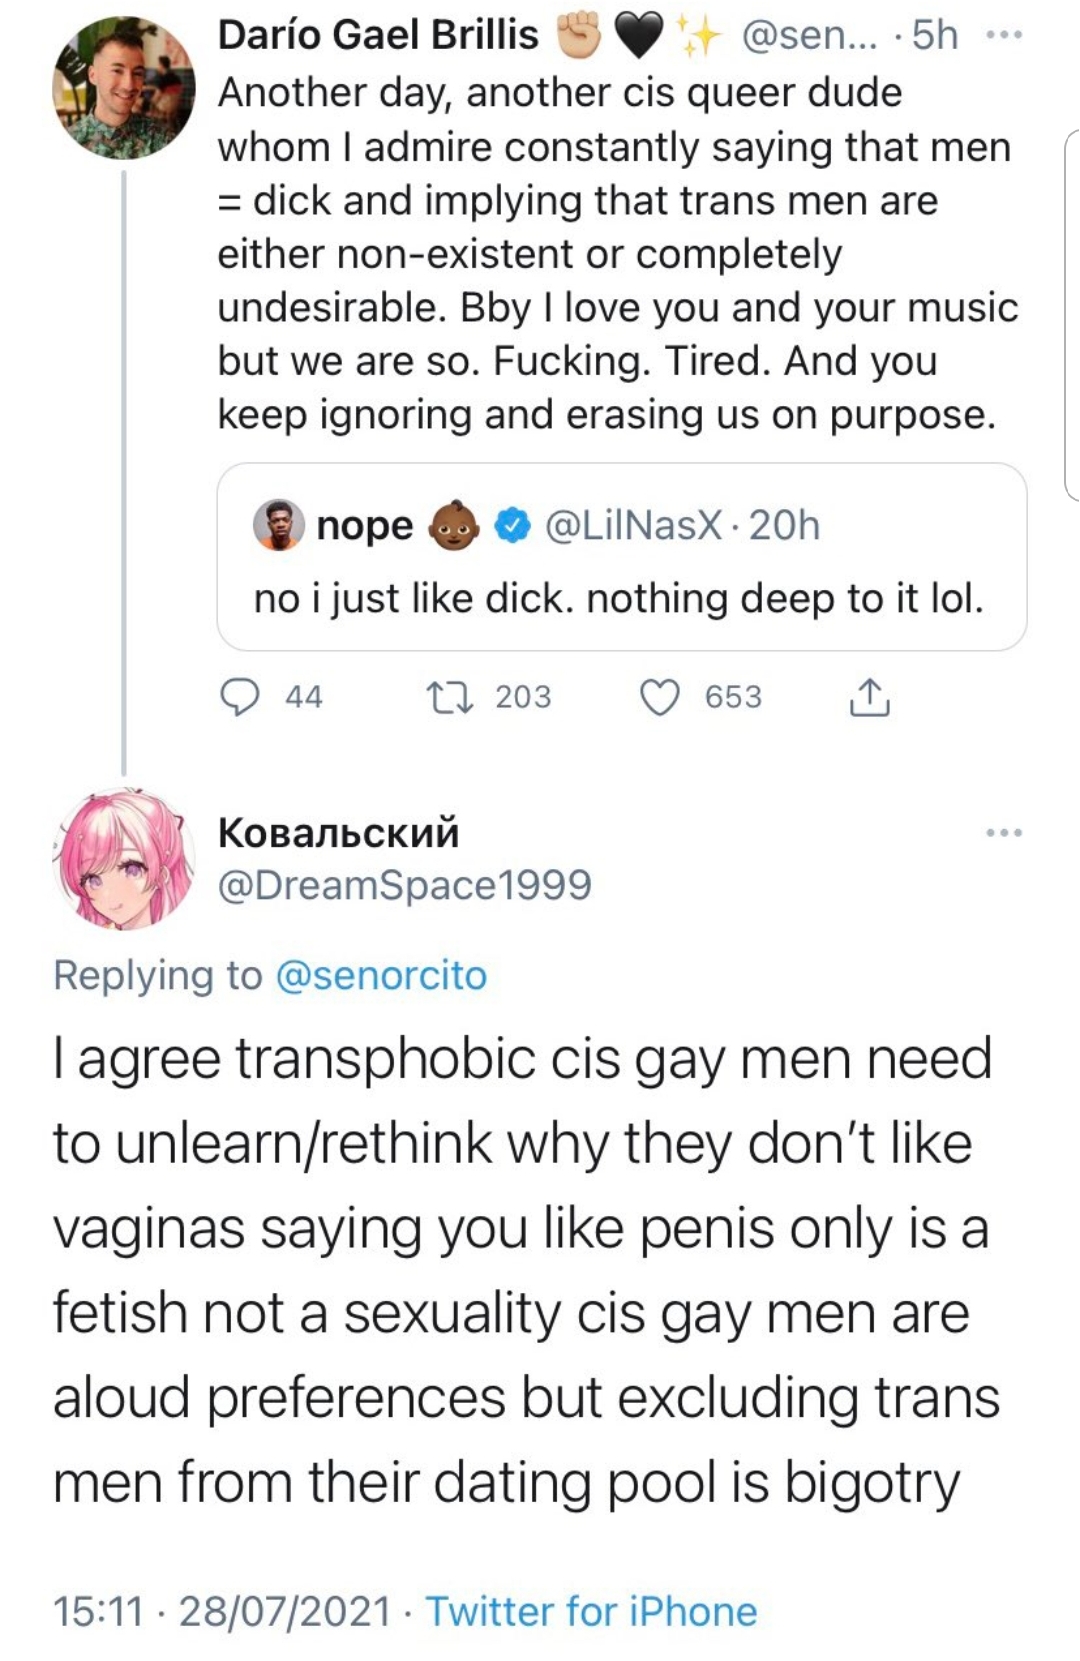Click the Darío Gael Brillis display name
Viewport: 1080px width, 1661px height.
378,36
